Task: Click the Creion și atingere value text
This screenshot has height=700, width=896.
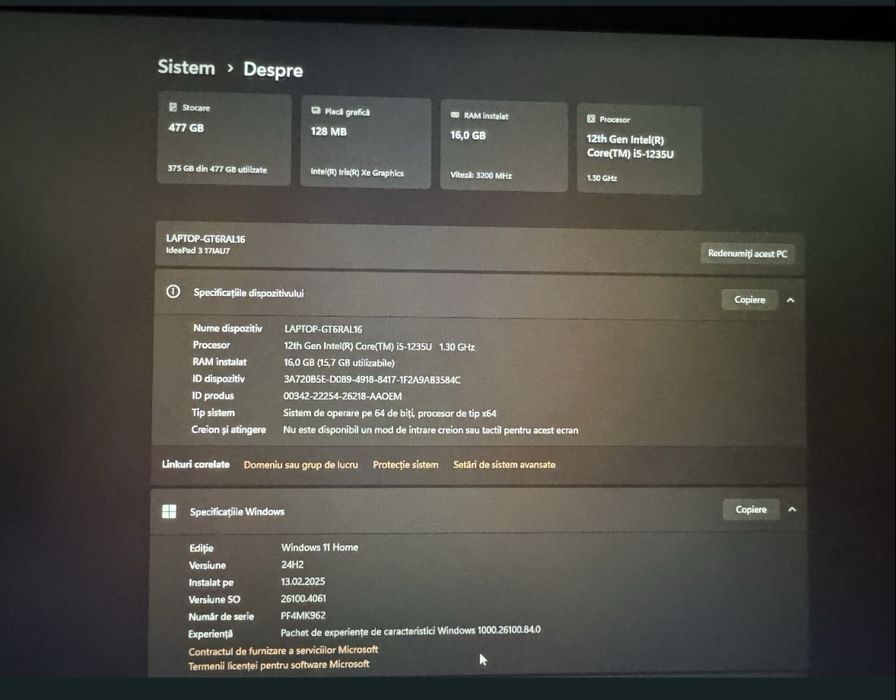Action: click(430, 430)
